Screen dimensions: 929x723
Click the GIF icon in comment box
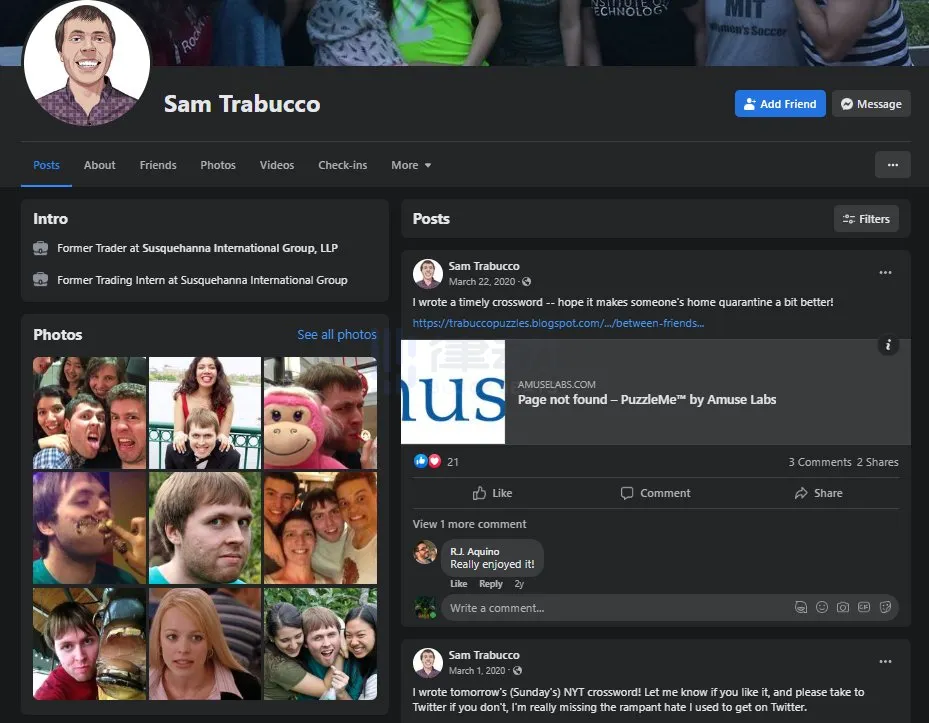point(863,607)
